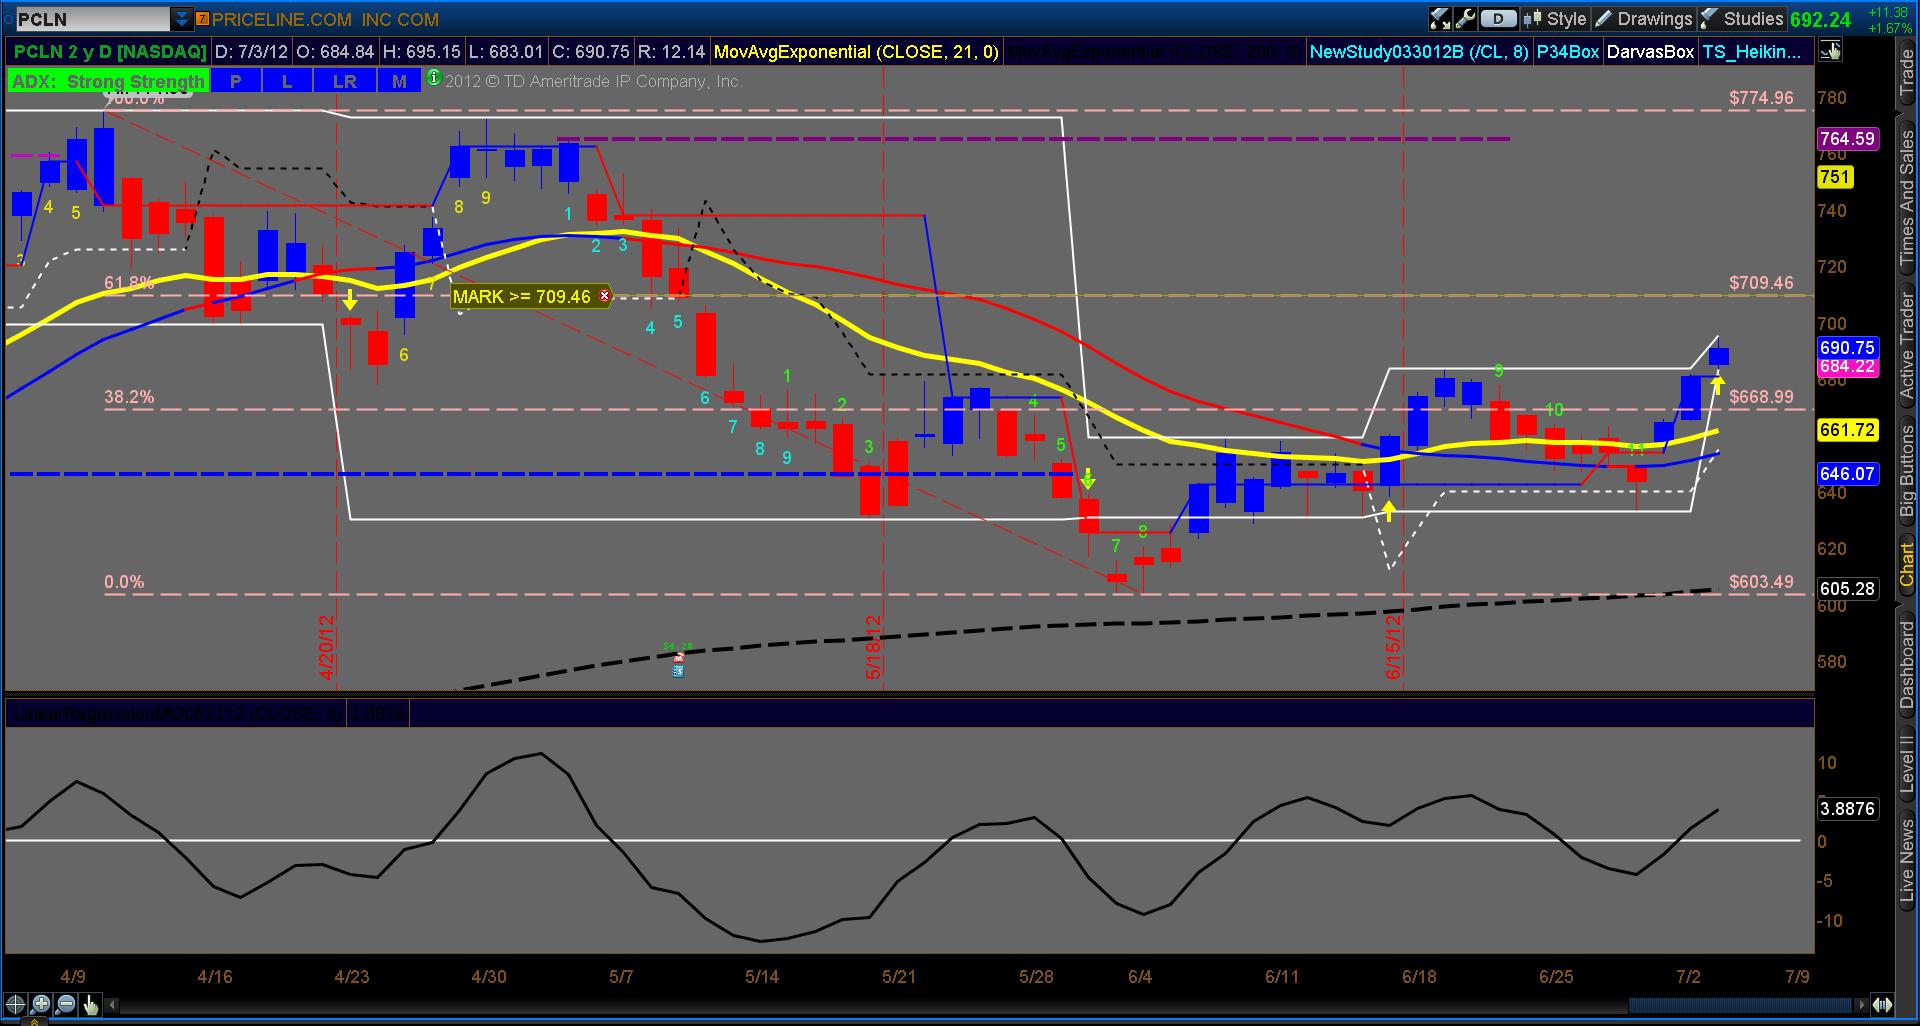This screenshot has height=1026, width=1920.
Task: Click the ADX: Strong Strength label
Action: point(108,81)
